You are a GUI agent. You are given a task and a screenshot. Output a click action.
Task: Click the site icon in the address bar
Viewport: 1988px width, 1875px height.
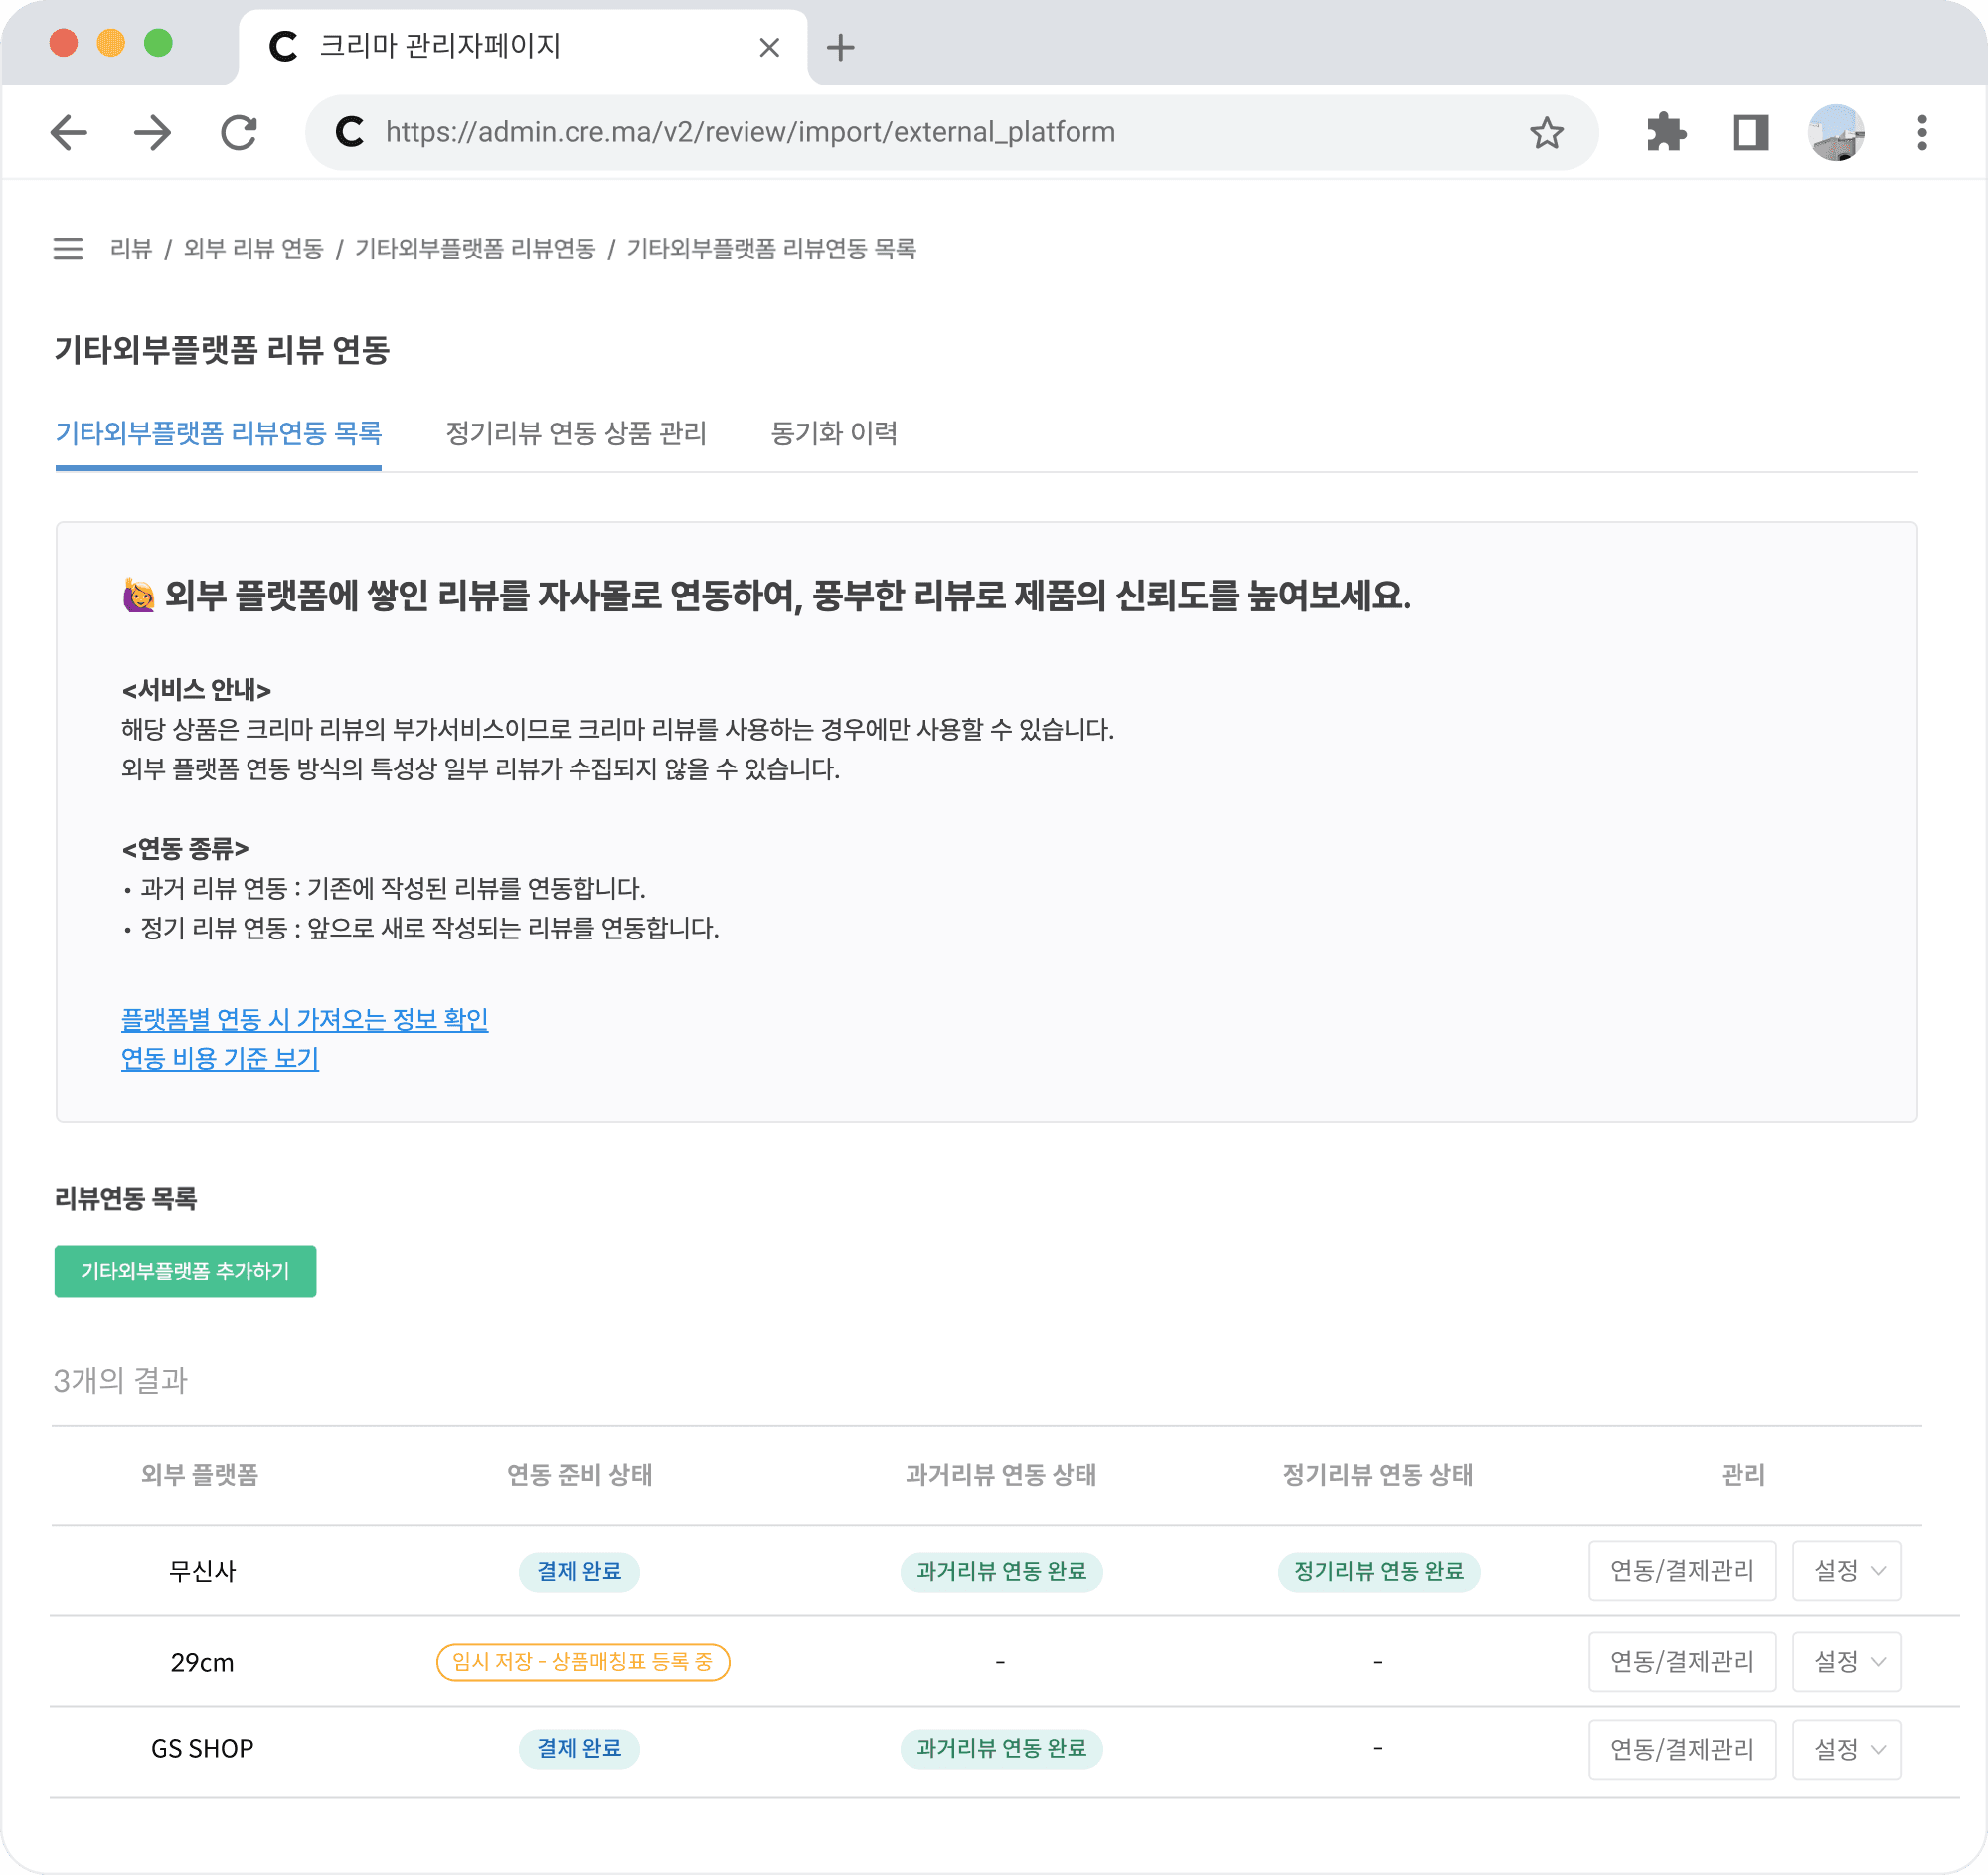pyautogui.click(x=349, y=132)
